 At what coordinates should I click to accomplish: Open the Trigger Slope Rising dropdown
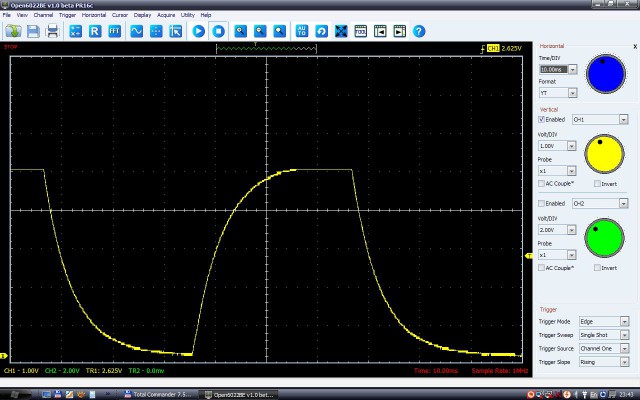tap(624, 362)
